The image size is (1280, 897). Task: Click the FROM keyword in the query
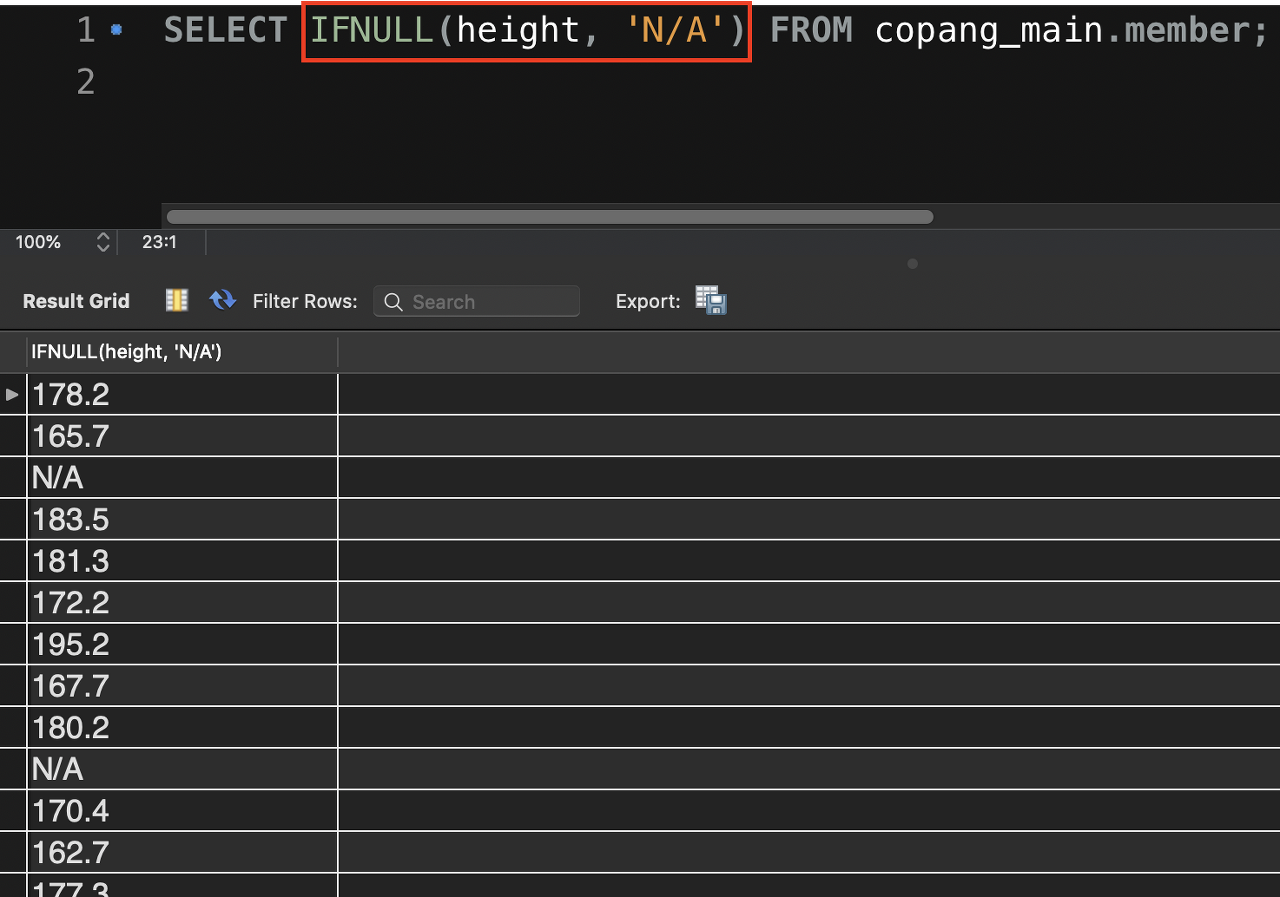[811, 30]
